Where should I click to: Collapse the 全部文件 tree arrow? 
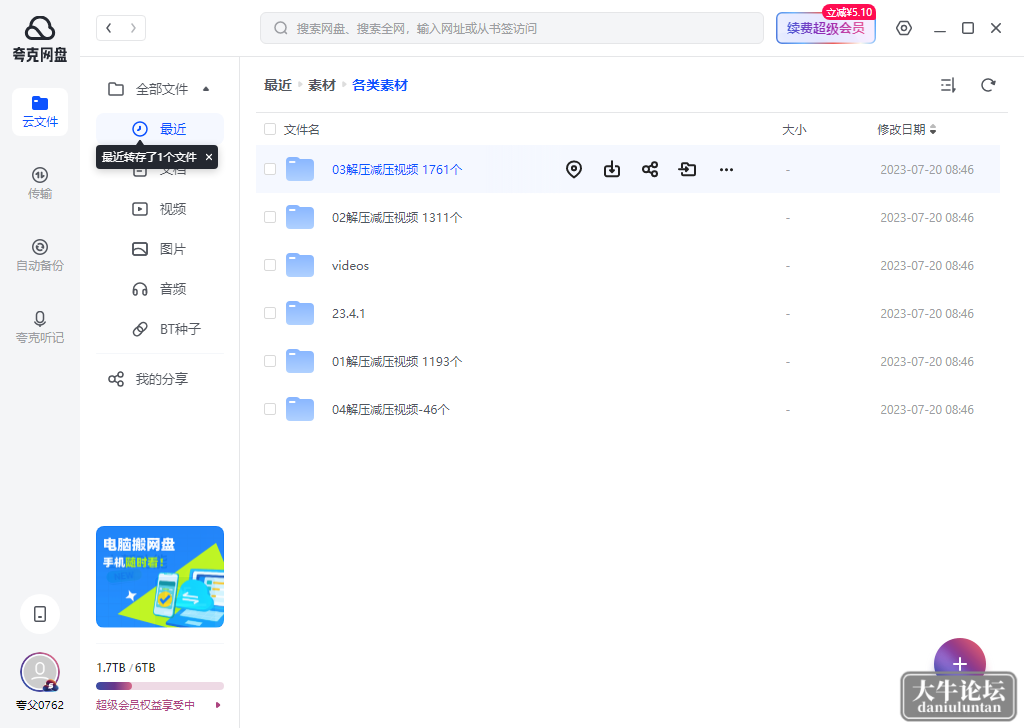click(x=206, y=89)
